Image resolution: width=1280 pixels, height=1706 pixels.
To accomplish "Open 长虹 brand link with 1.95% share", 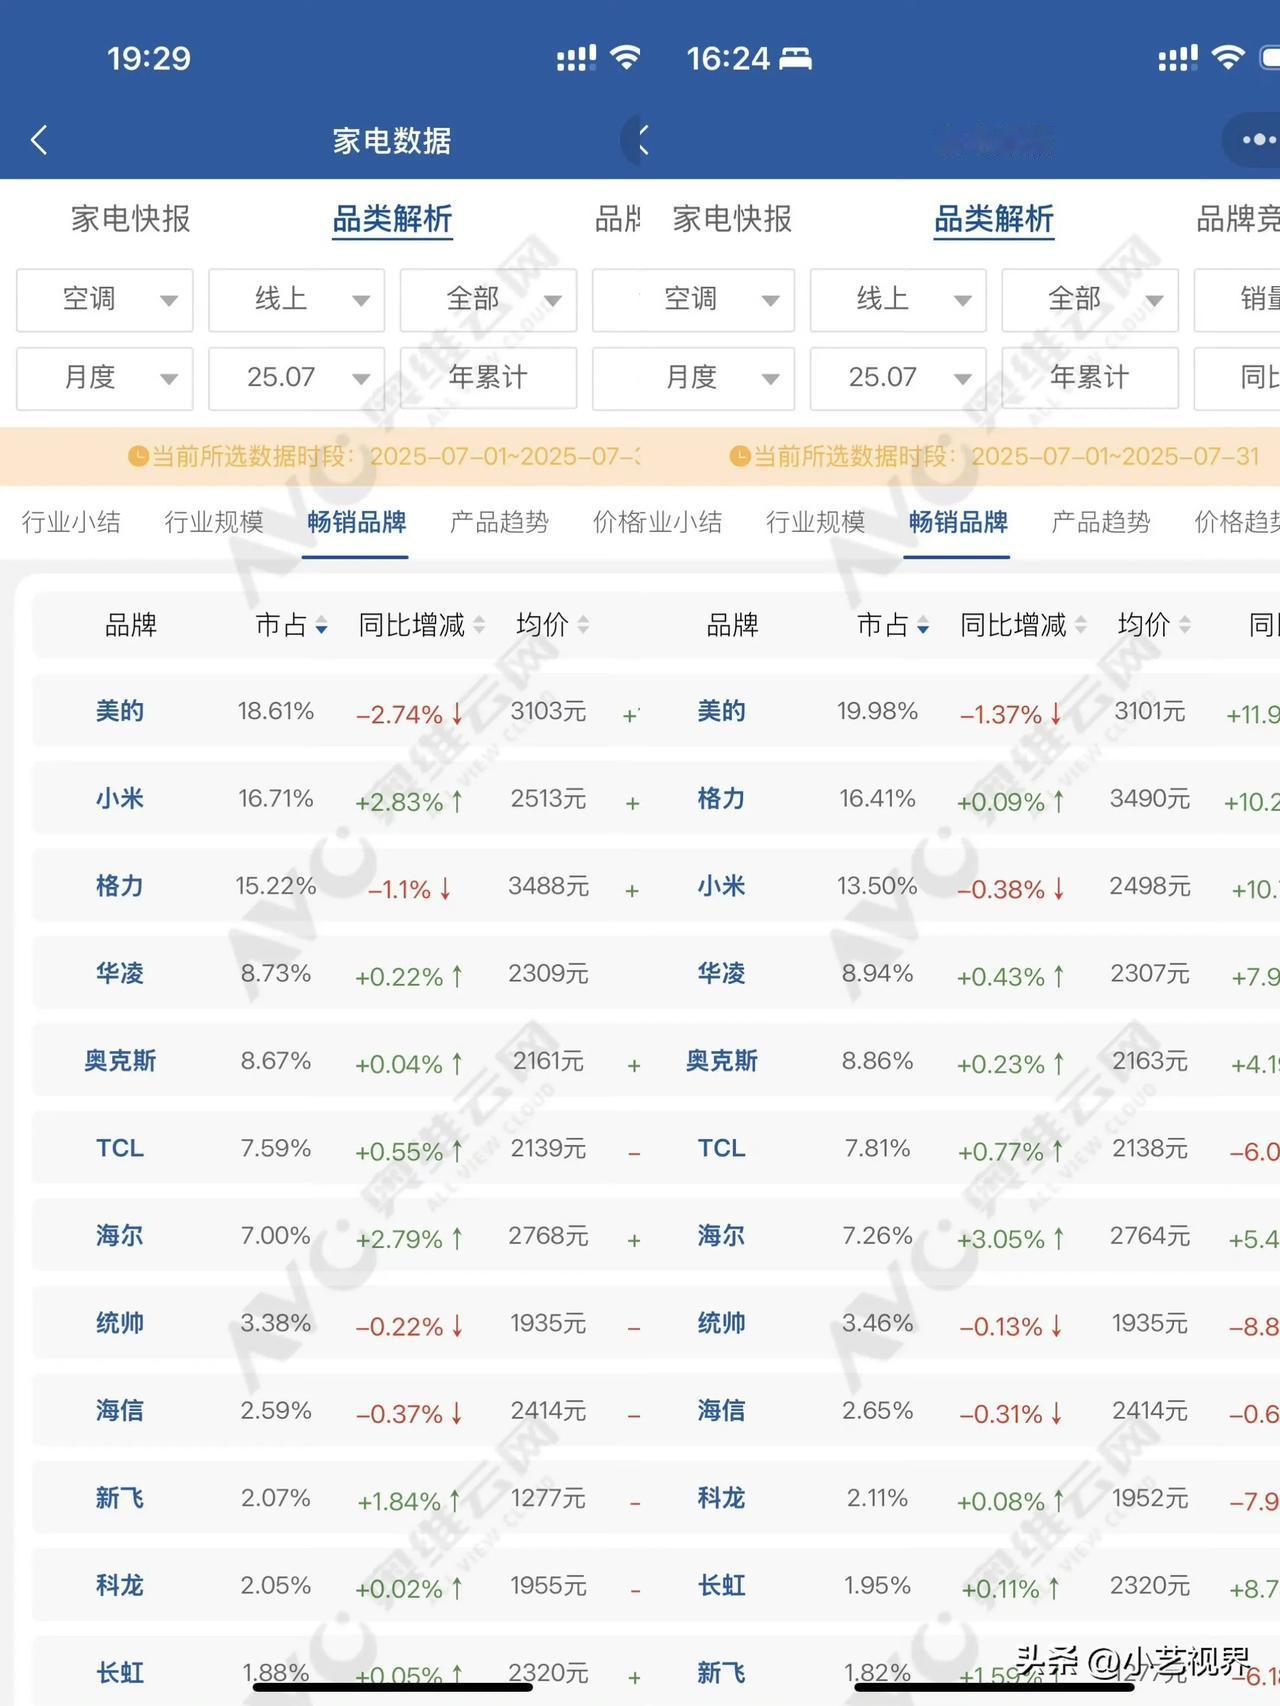I will pyautogui.click(x=722, y=1585).
